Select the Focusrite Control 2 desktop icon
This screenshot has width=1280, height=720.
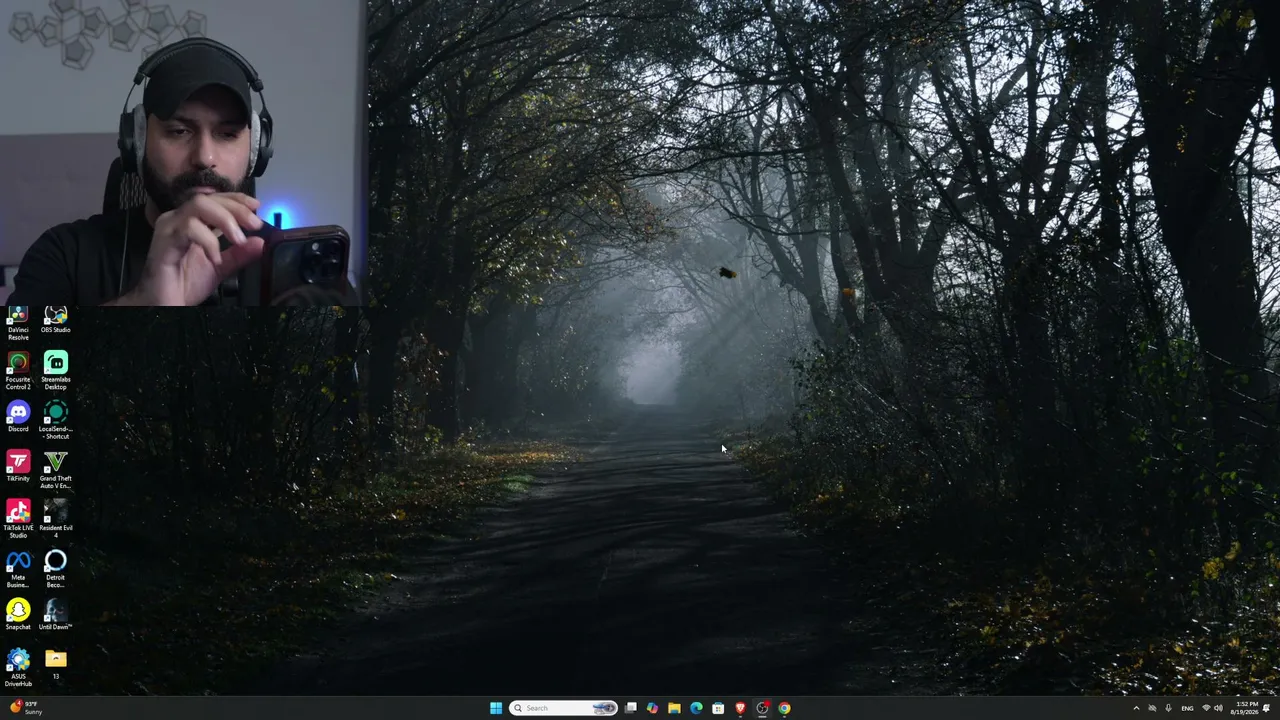pos(18,372)
